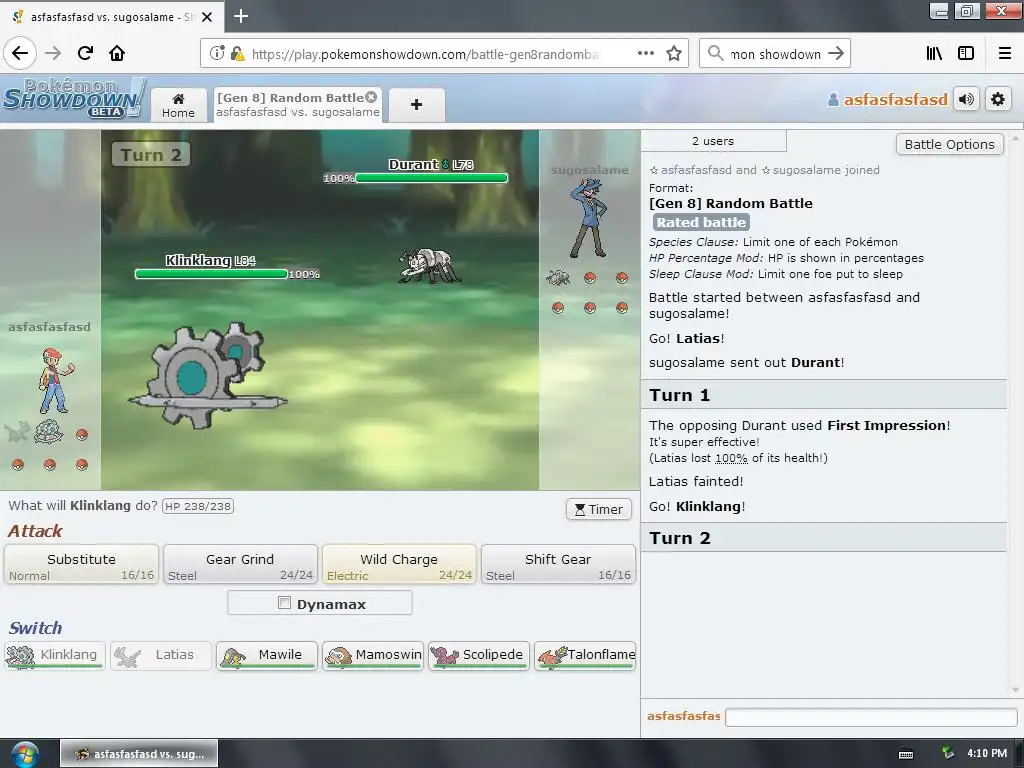The image size is (1024, 768).
Task: Open the browser home page icon
Action: click(x=117, y=53)
